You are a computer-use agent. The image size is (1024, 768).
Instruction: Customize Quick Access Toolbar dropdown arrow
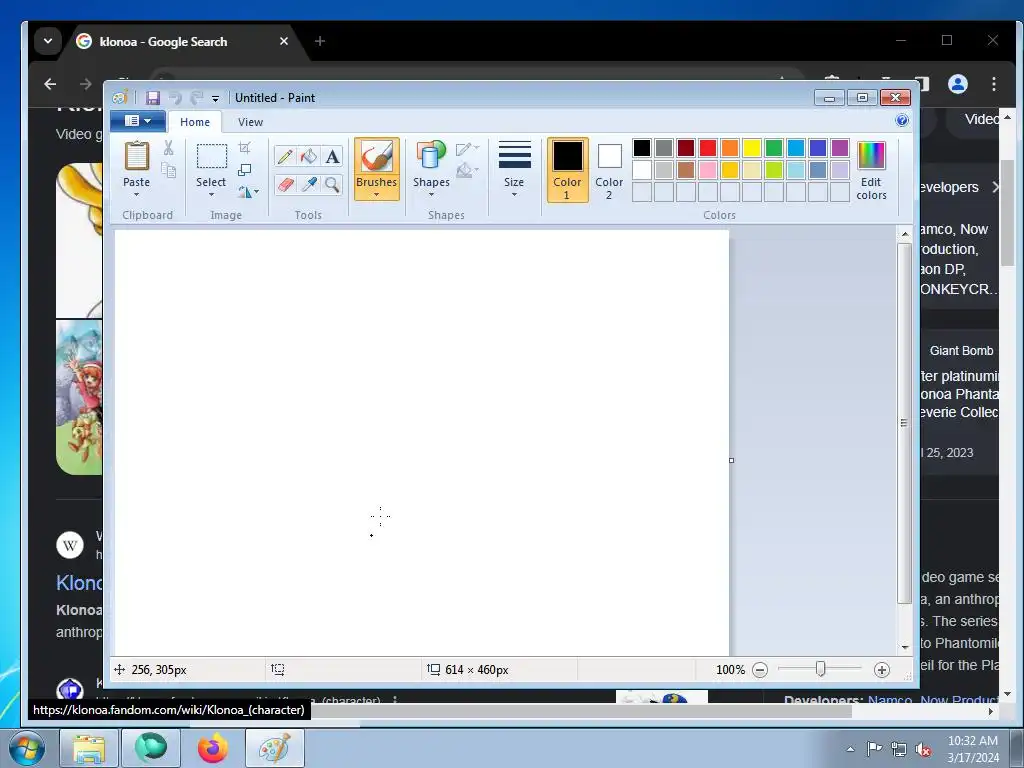215,99
